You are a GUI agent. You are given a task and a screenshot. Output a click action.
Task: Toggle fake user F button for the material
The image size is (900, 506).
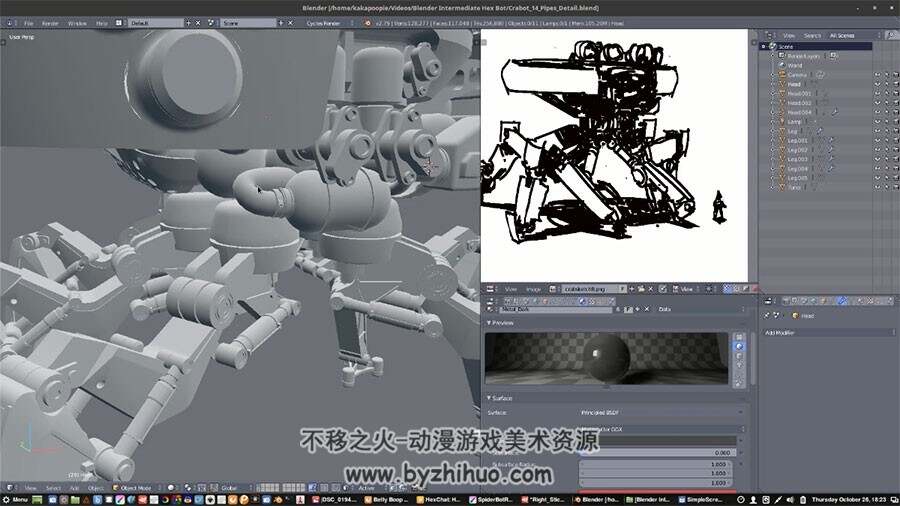pos(628,309)
